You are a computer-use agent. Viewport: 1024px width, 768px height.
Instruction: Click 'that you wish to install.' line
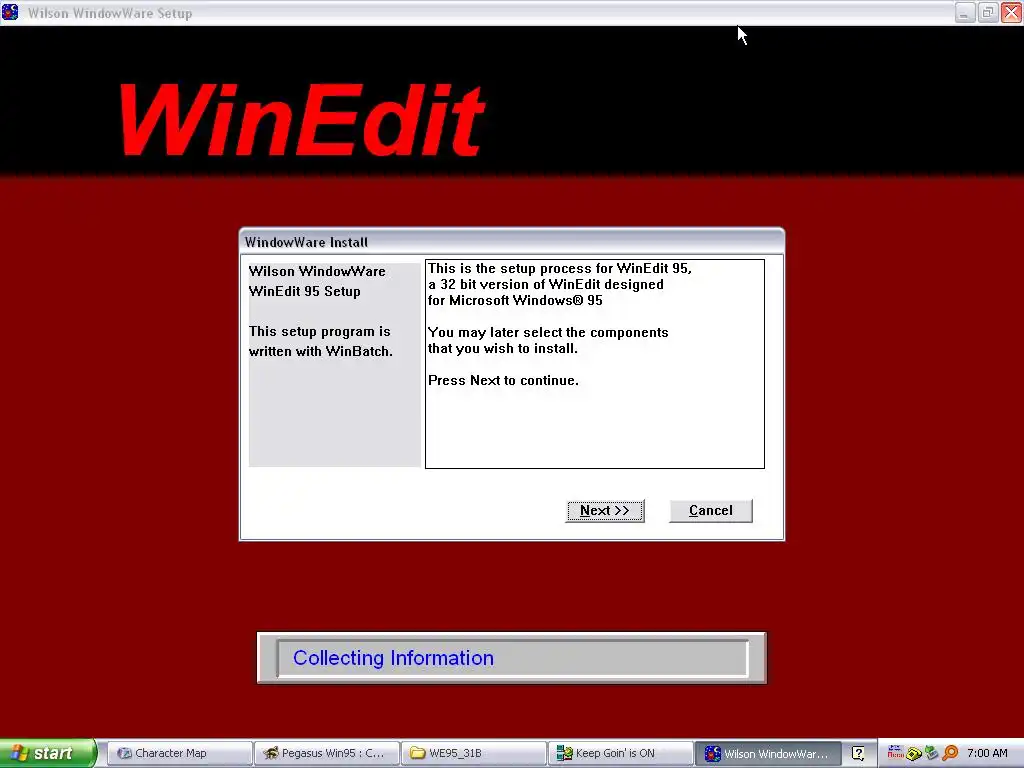(x=503, y=348)
